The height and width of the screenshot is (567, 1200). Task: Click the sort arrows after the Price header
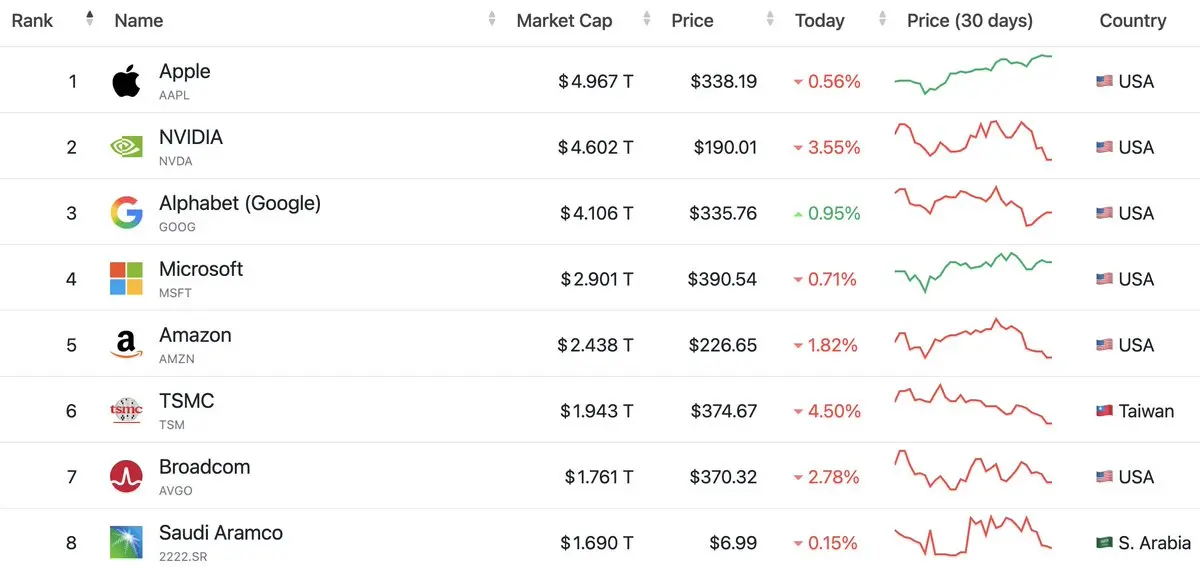coord(770,18)
